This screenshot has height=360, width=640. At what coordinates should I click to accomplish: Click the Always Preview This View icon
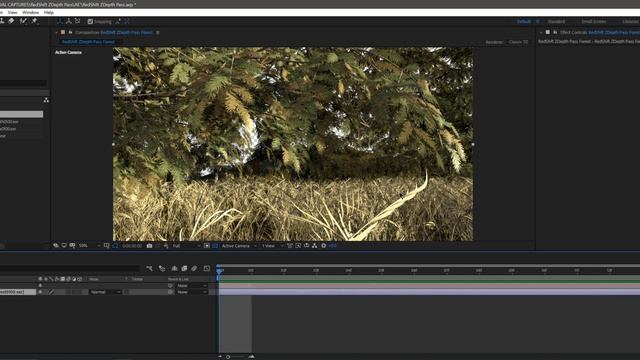click(56, 246)
